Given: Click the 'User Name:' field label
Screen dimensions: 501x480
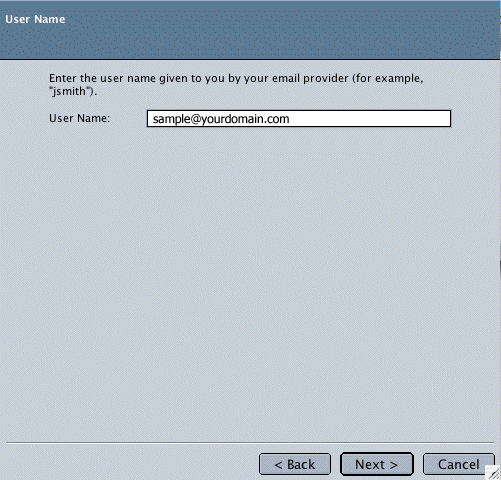Looking at the screenshot, I should pyautogui.click(x=79, y=118).
